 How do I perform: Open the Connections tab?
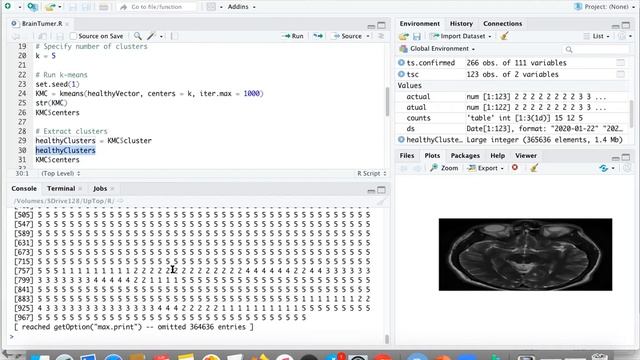(x=502, y=24)
